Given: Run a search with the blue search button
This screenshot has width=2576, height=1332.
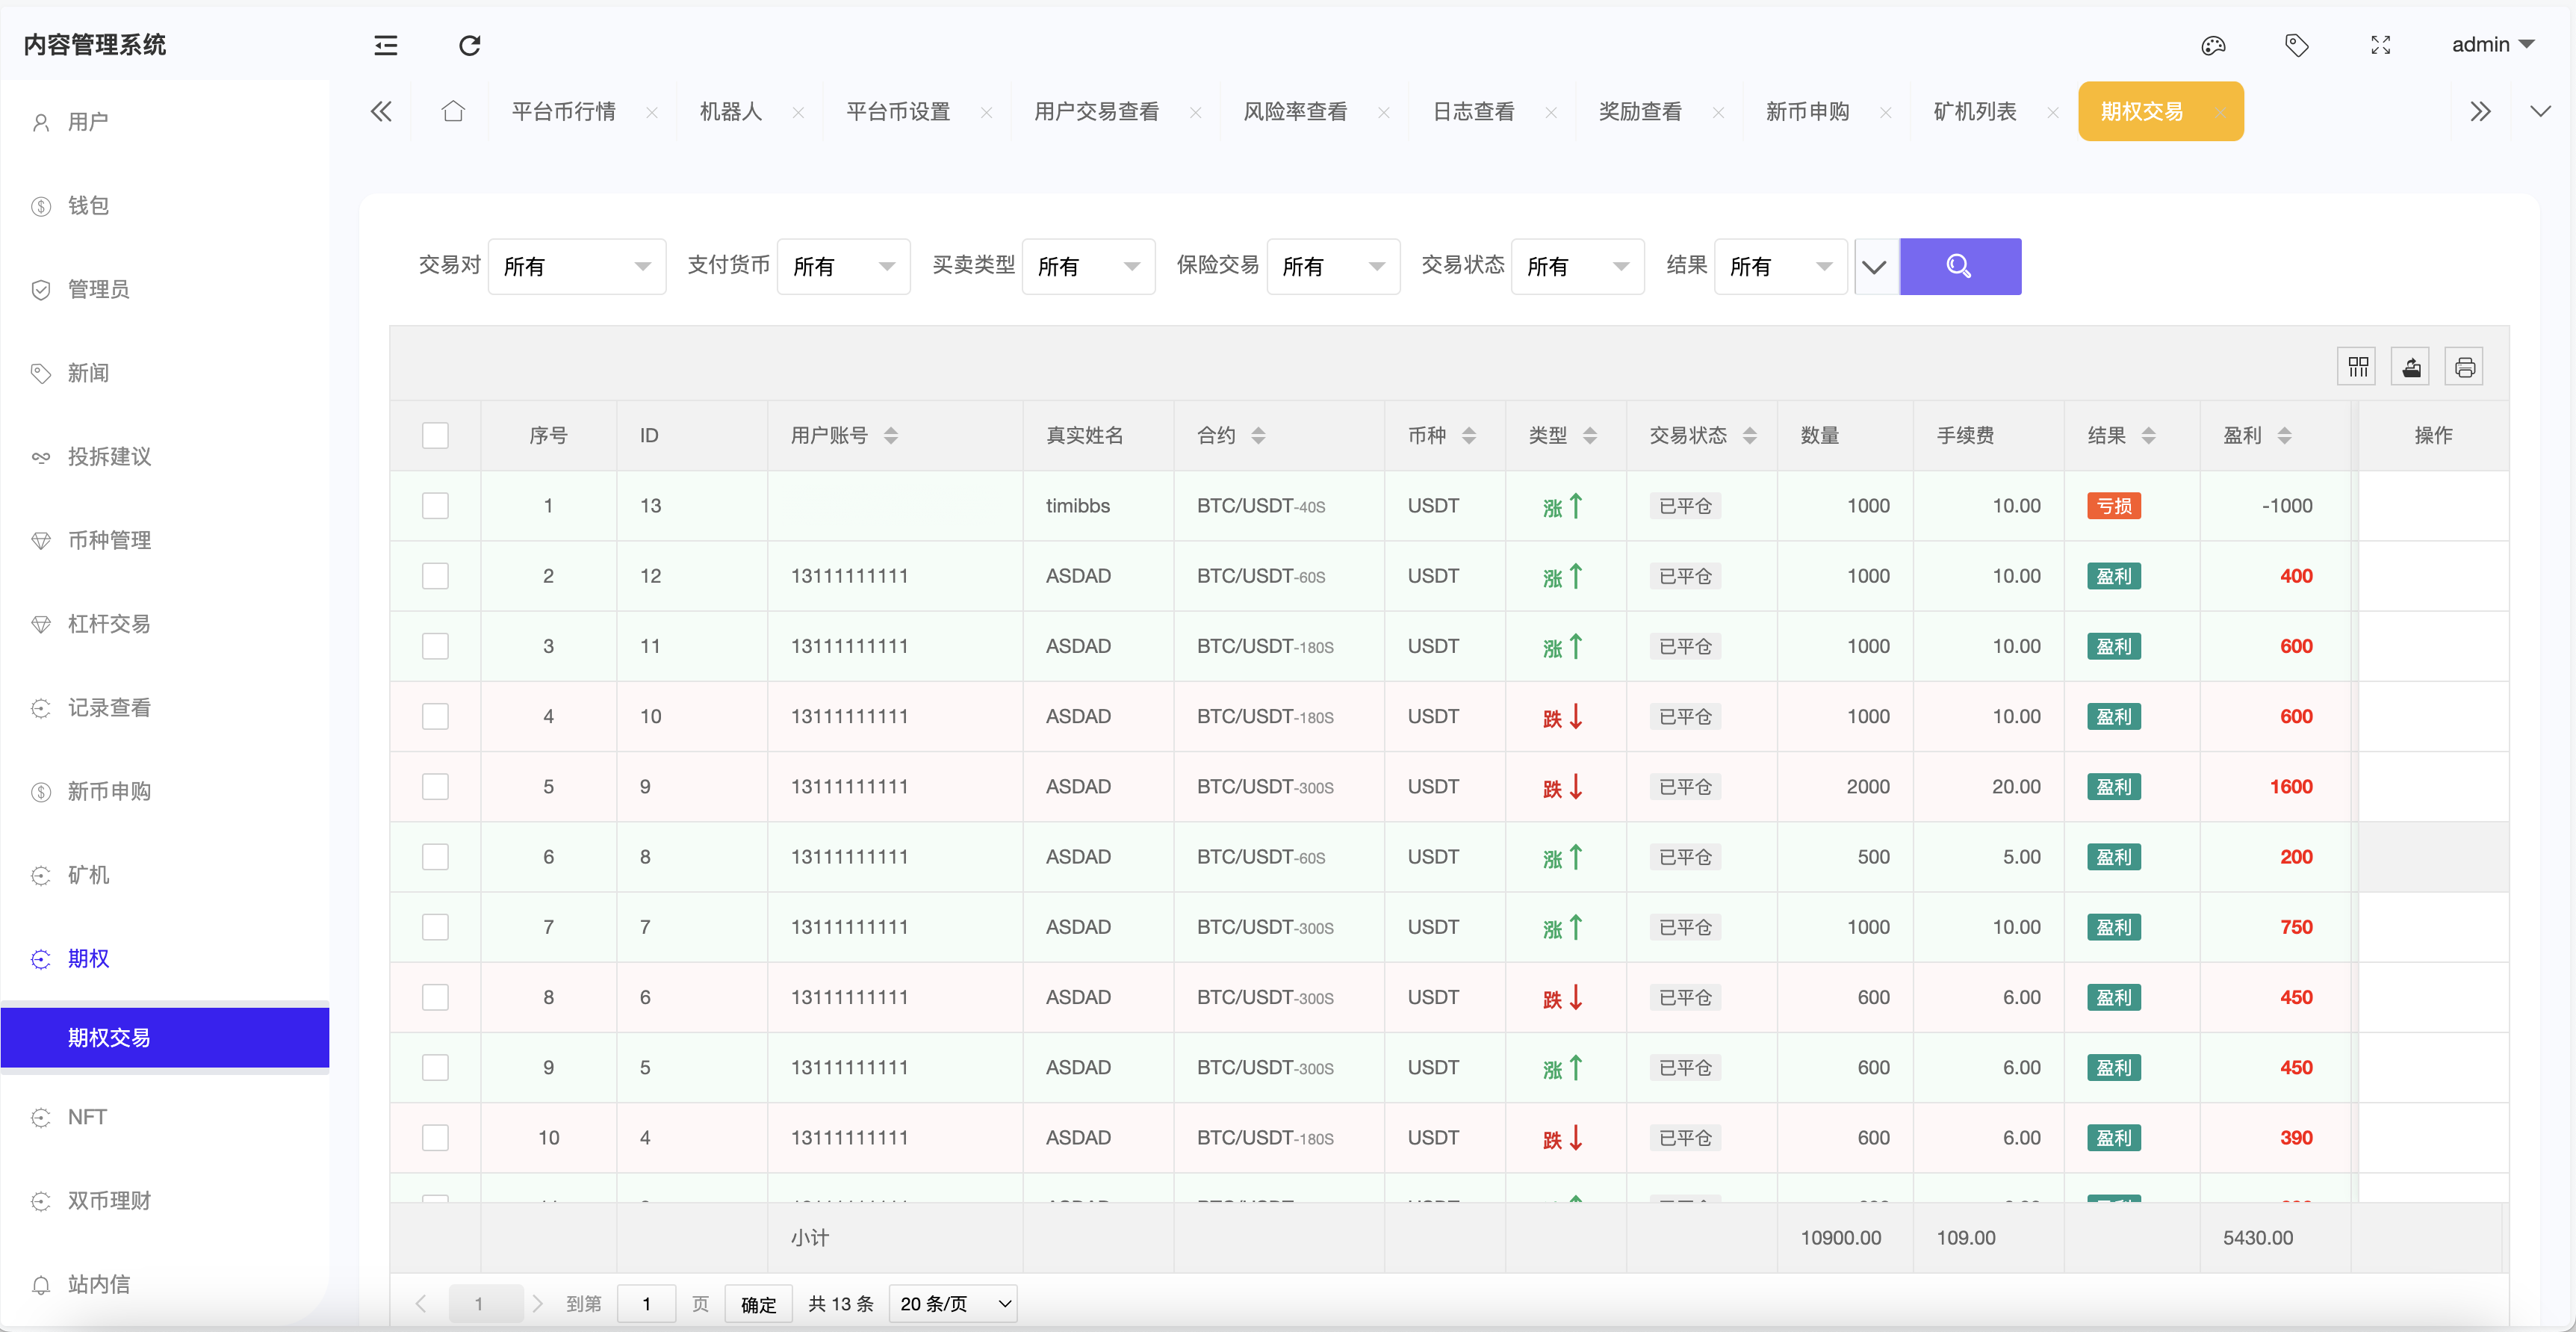Looking at the screenshot, I should [1959, 266].
